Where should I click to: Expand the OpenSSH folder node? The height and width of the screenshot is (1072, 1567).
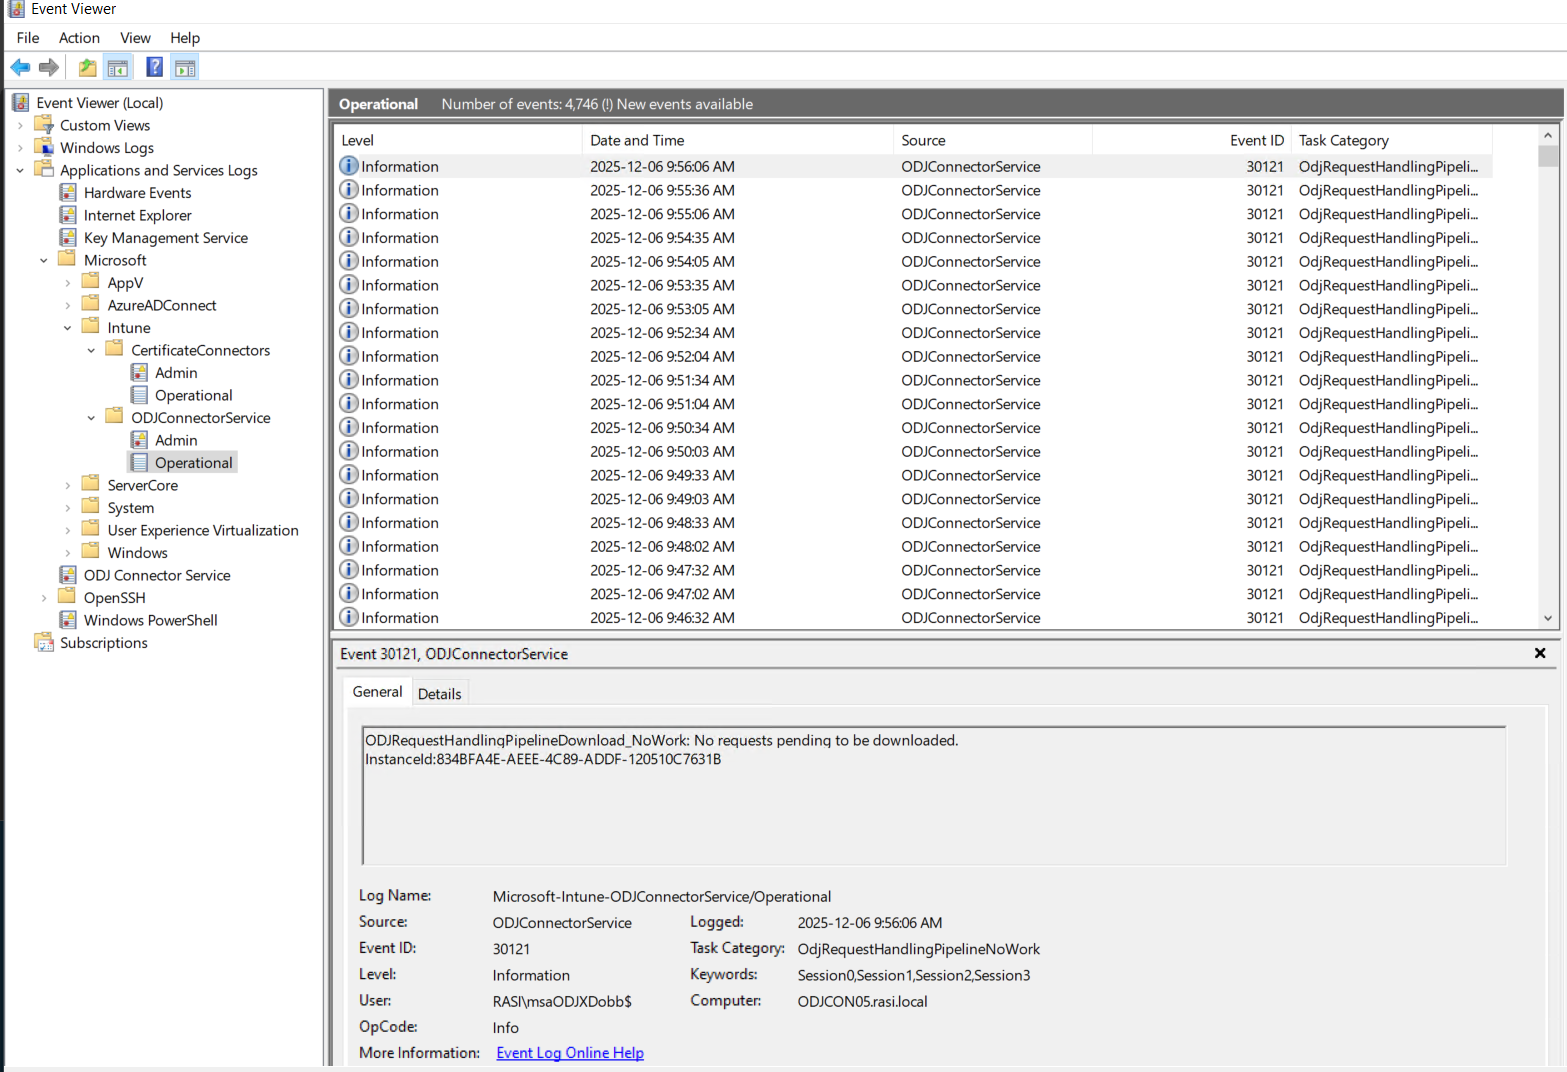pos(44,598)
